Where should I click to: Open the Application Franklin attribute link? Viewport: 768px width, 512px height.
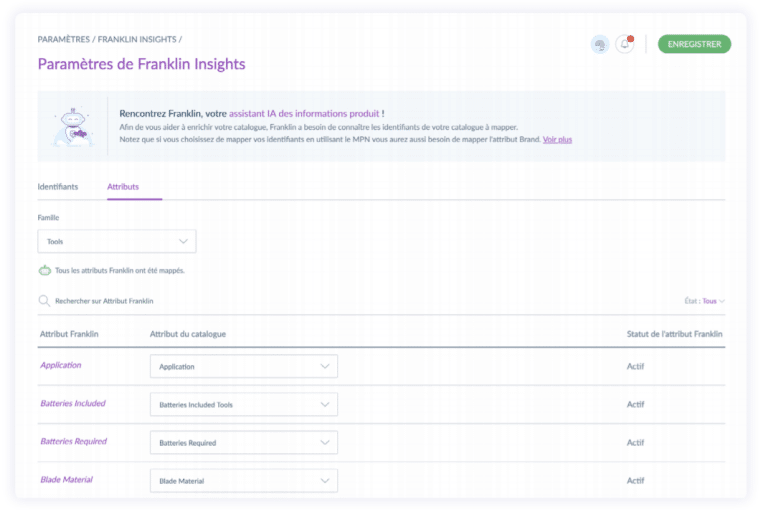[x=61, y=365]
